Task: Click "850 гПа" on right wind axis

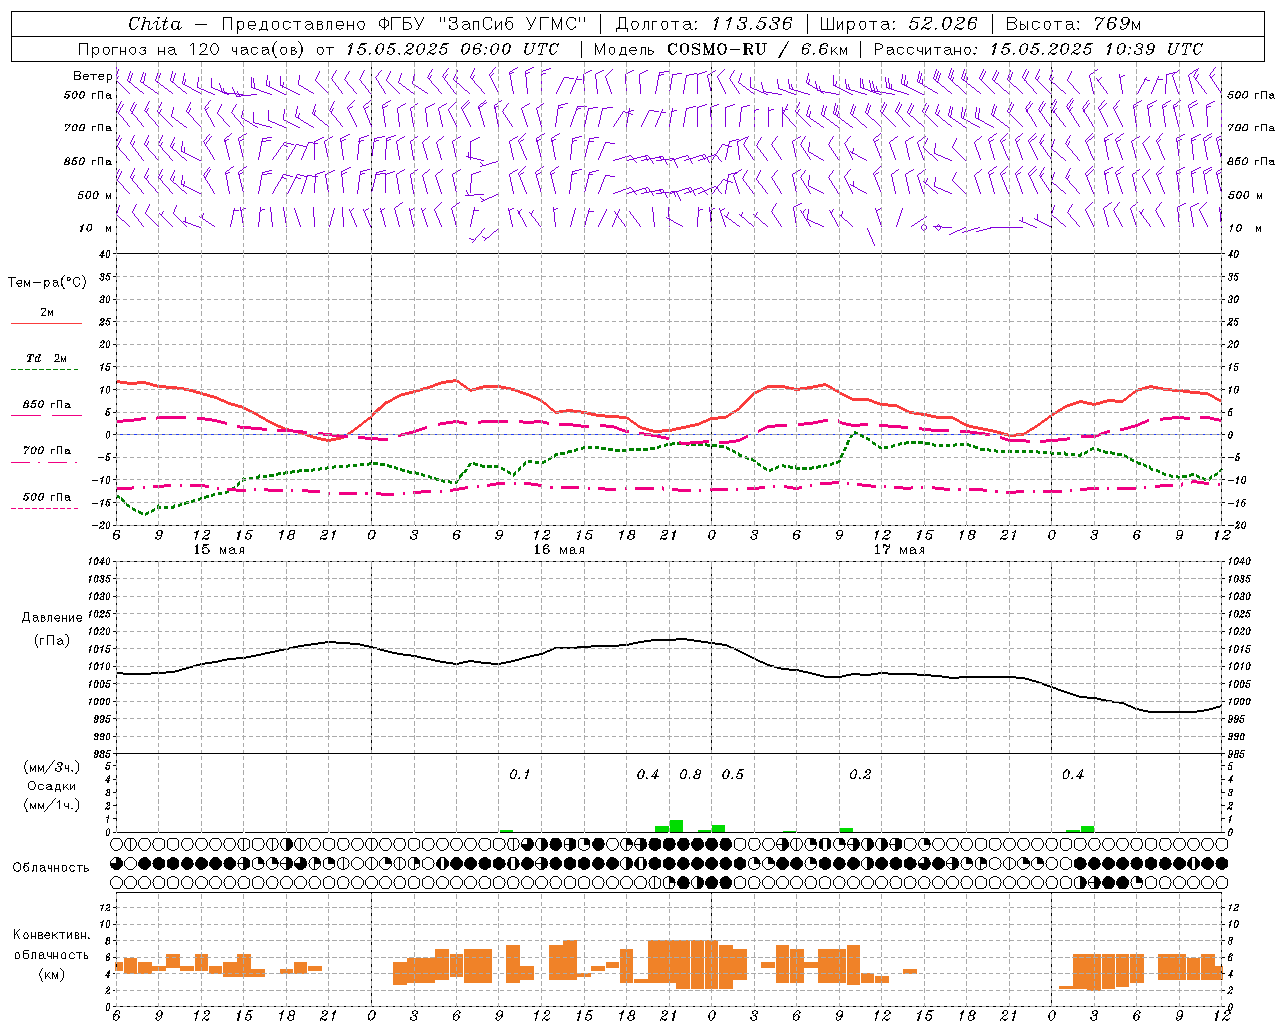Action: [1251, 161]
